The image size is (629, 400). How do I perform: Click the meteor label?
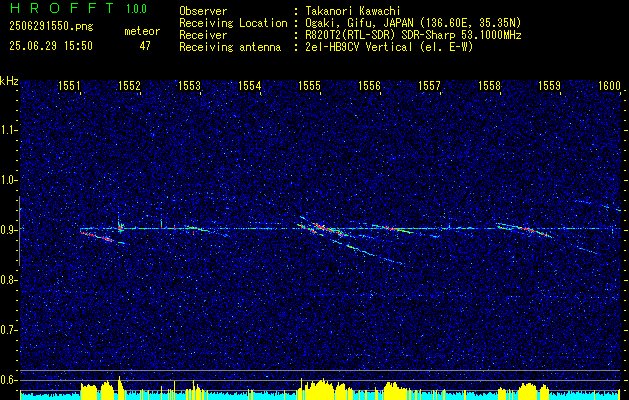(142, 31)
